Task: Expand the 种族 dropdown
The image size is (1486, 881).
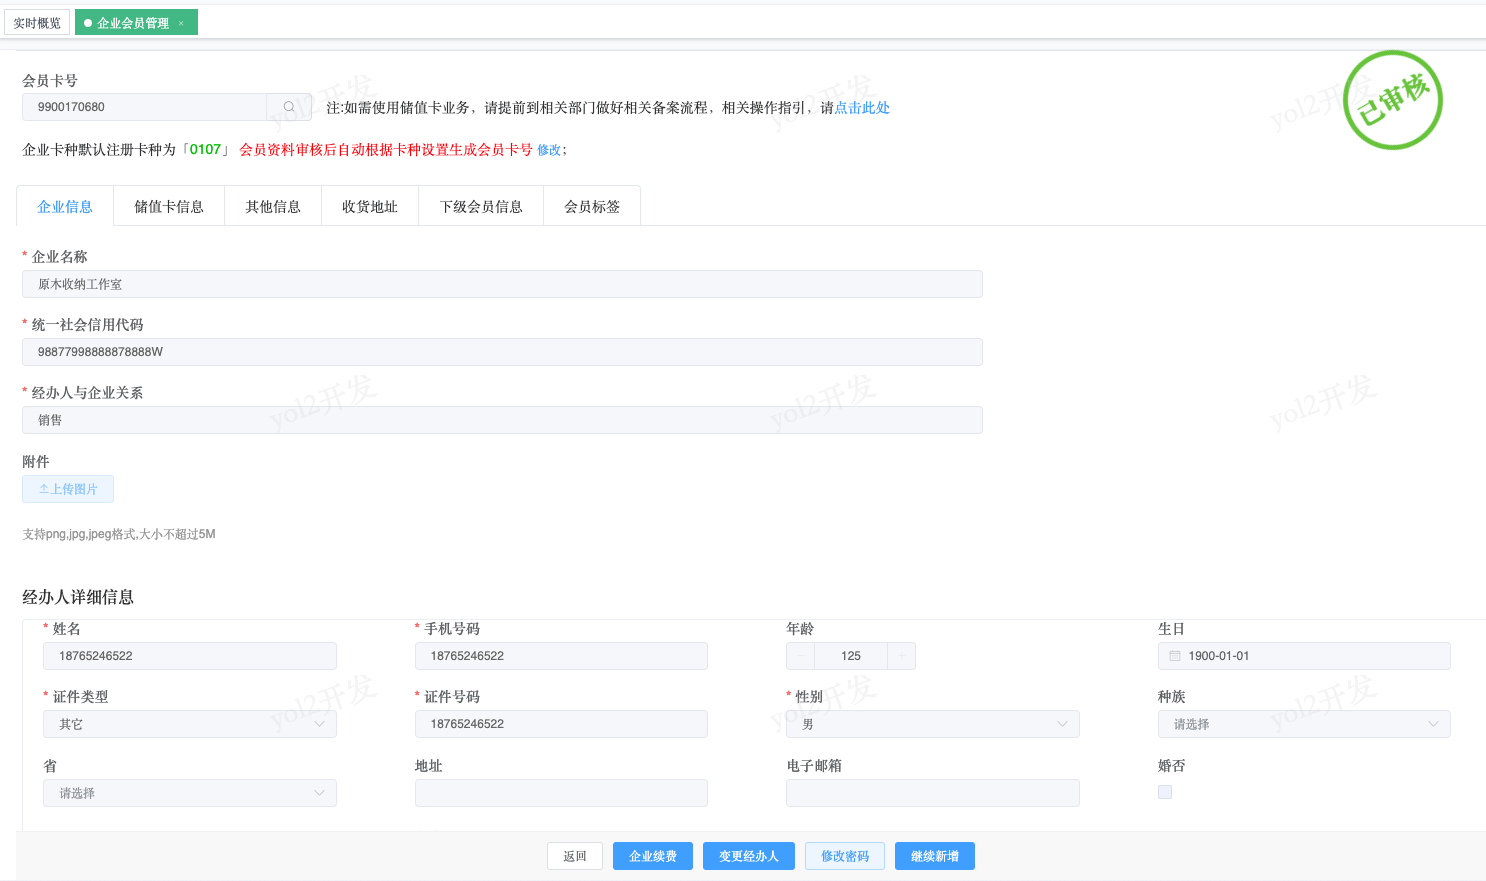Action: click(x=1304, y=724)
